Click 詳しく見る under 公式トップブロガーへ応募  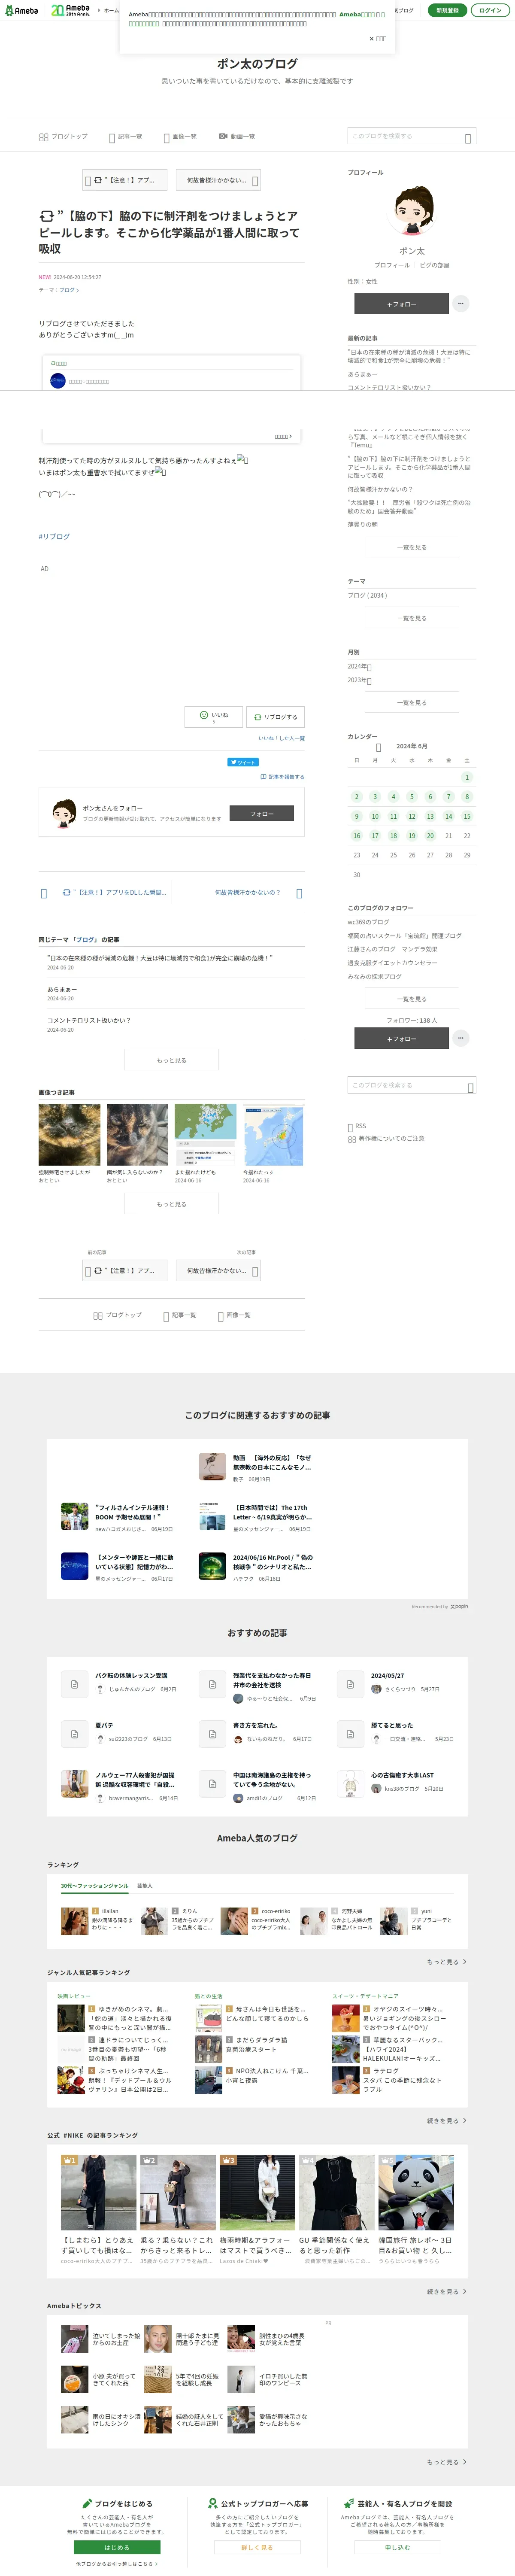(x=257, y=2547)
